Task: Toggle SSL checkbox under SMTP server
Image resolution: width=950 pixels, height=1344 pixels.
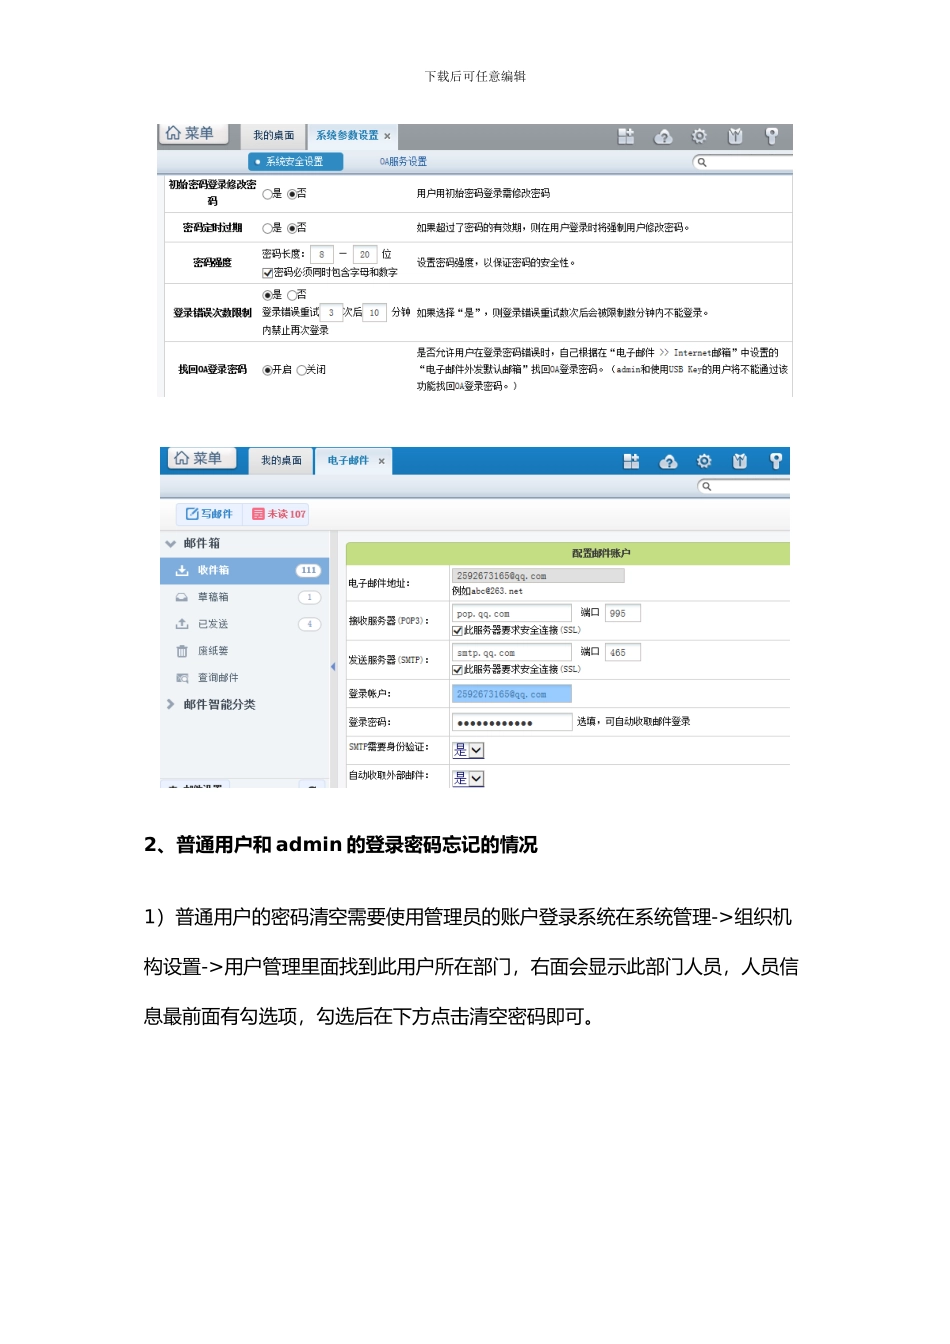Action: 457,670
